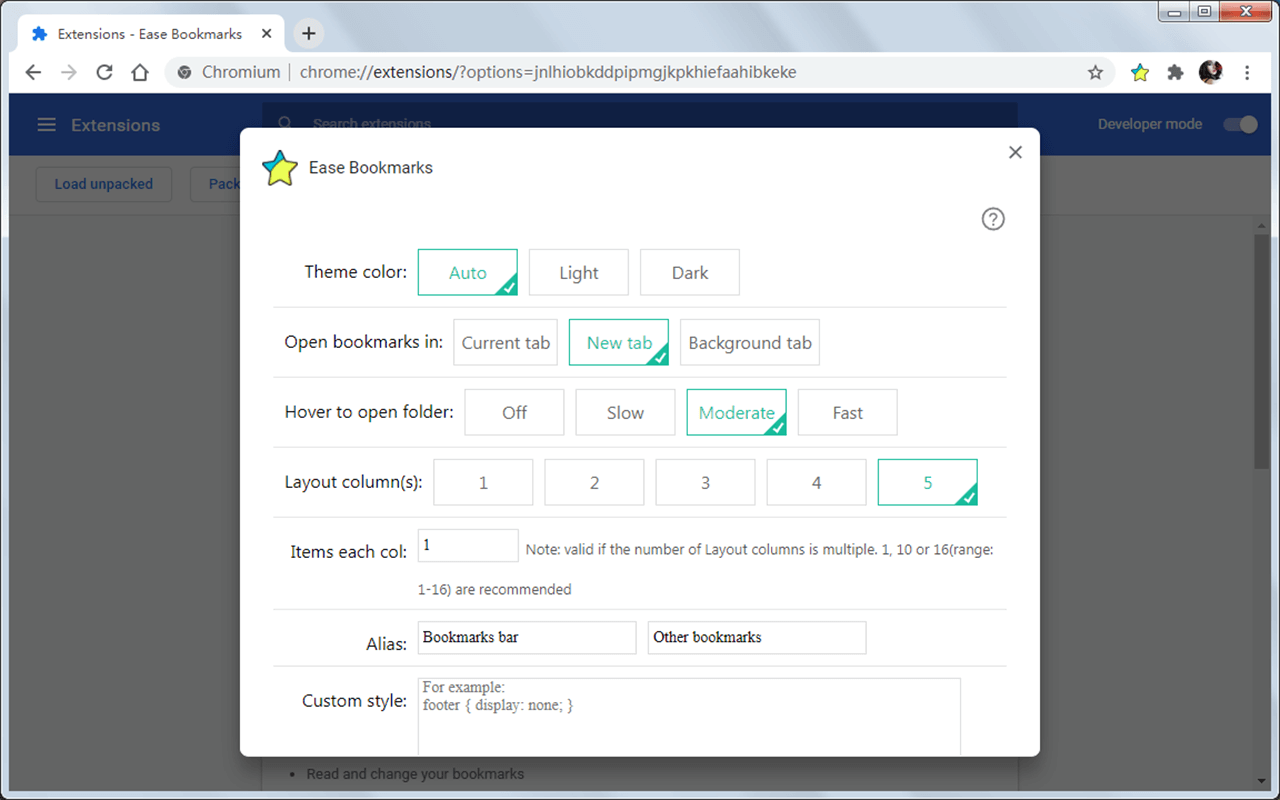This screenshot has height=800, width=1280.
Task: Go to the home page
Action: (x=140, y=72)
